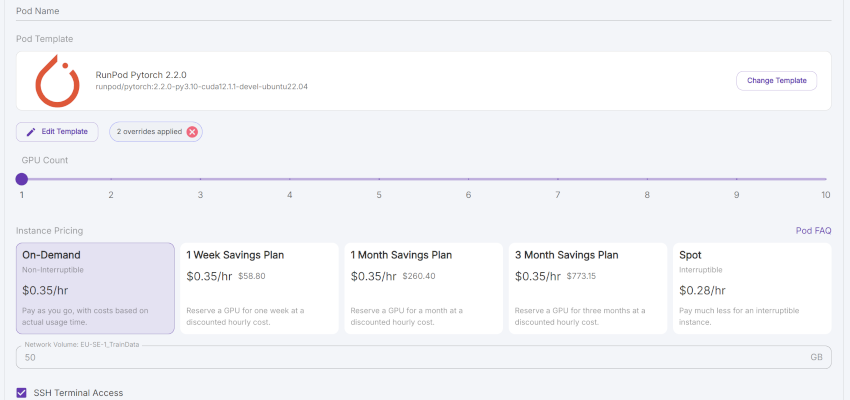Select the On-Demand pricing option
This screenshot has height=400, width=850.
click(x=95, y=287)
